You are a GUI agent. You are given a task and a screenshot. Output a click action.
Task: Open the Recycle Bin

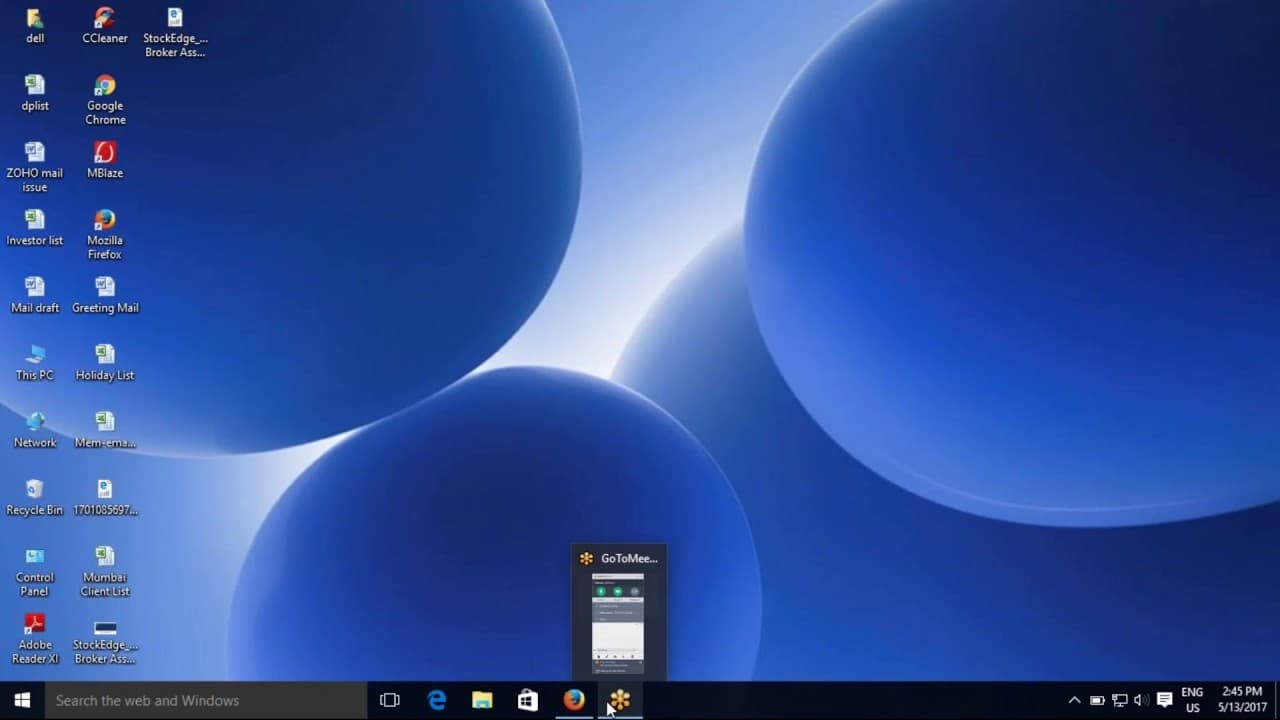(35, 497)
